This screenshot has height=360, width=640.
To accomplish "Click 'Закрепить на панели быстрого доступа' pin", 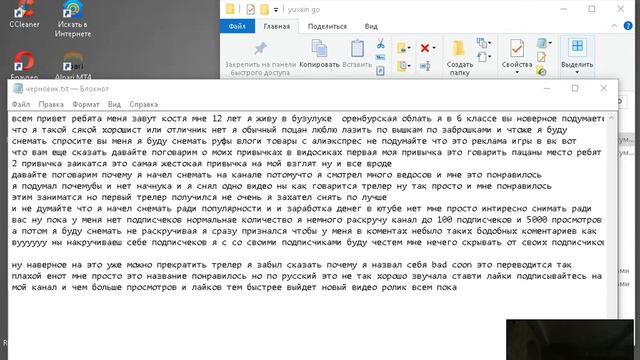I will 260,57.
